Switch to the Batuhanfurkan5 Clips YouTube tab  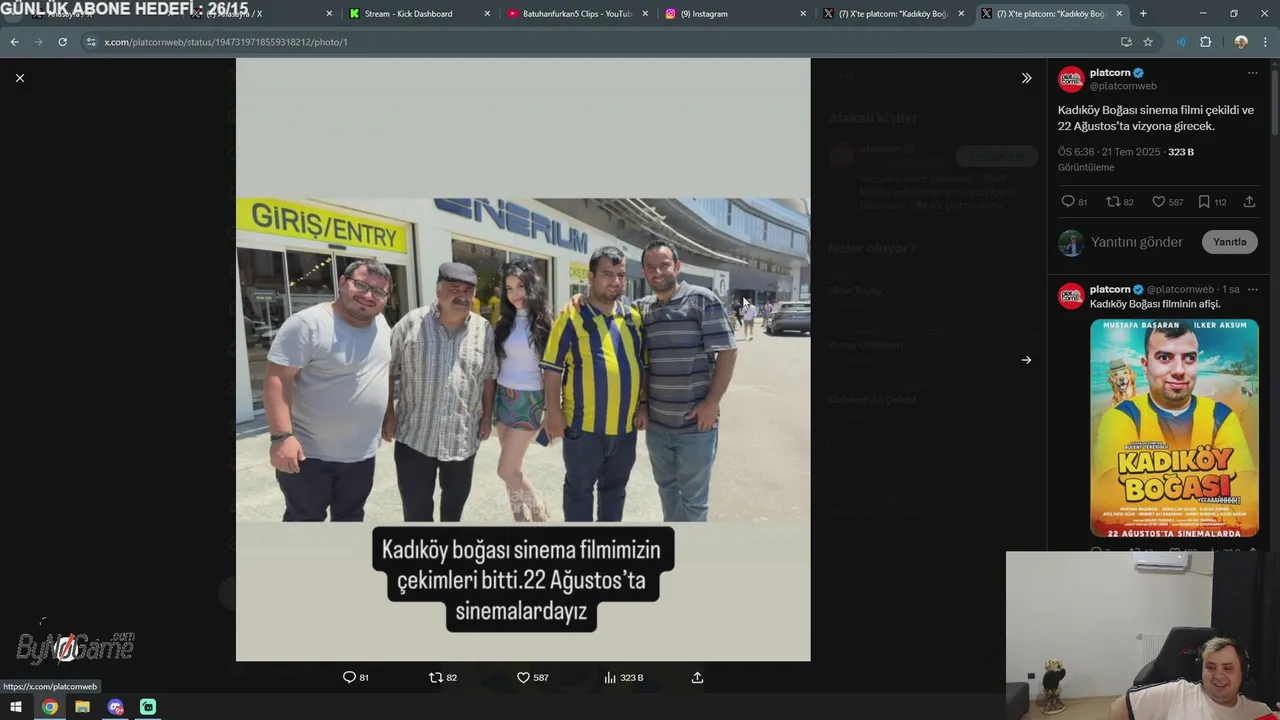pyautogui.click(x=577, y=14)
